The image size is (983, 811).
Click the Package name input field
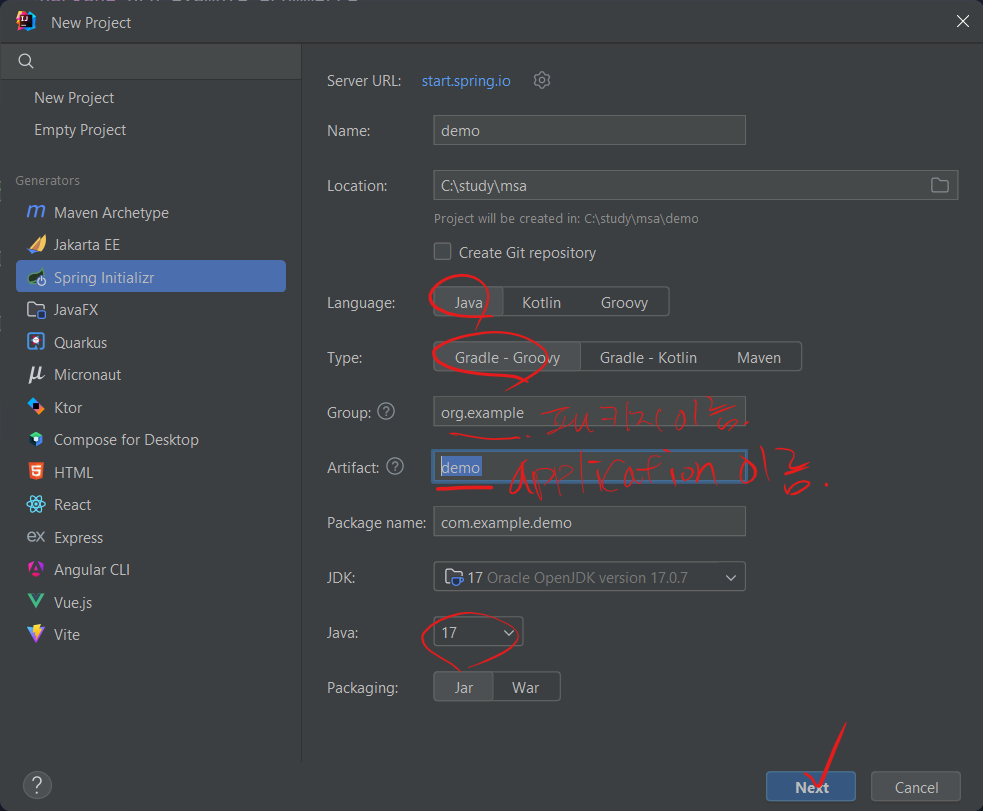589,522
